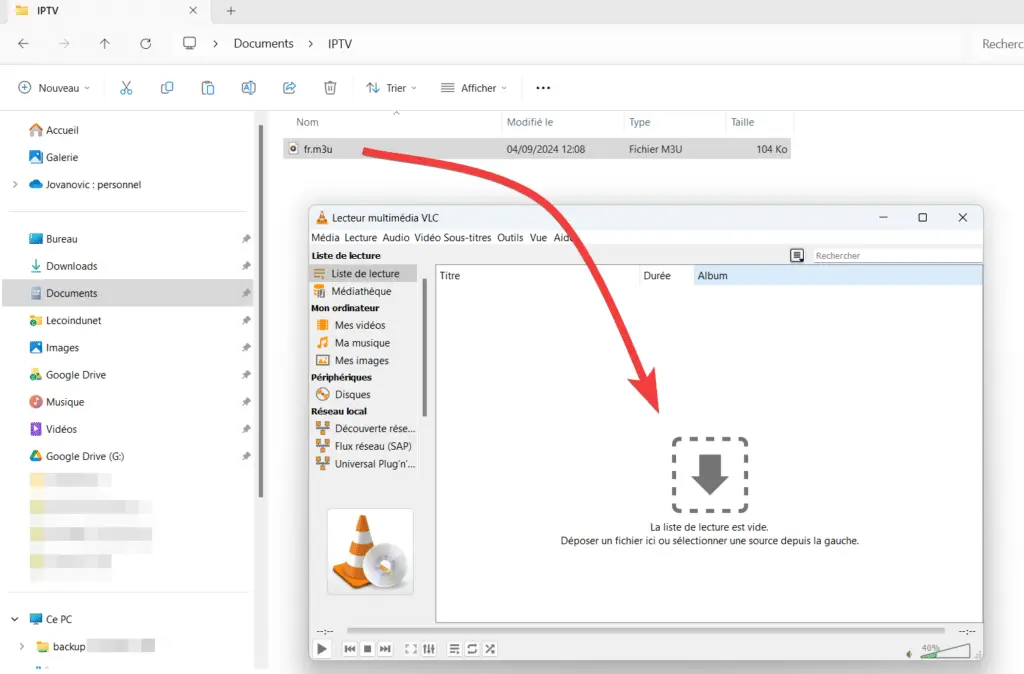Open VLC extended settings equalizer icon
The height and width of the screenshot is (674, 1024).
pyautogui.click(x=429, y=649)
